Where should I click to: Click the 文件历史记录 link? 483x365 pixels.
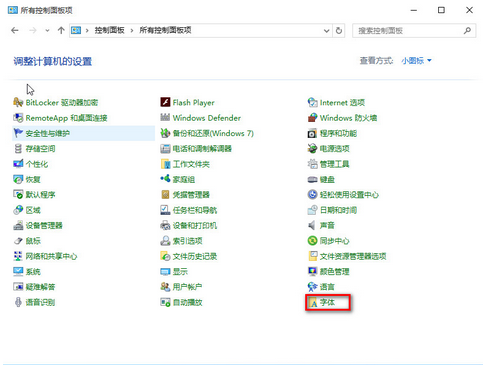point(195,256)
